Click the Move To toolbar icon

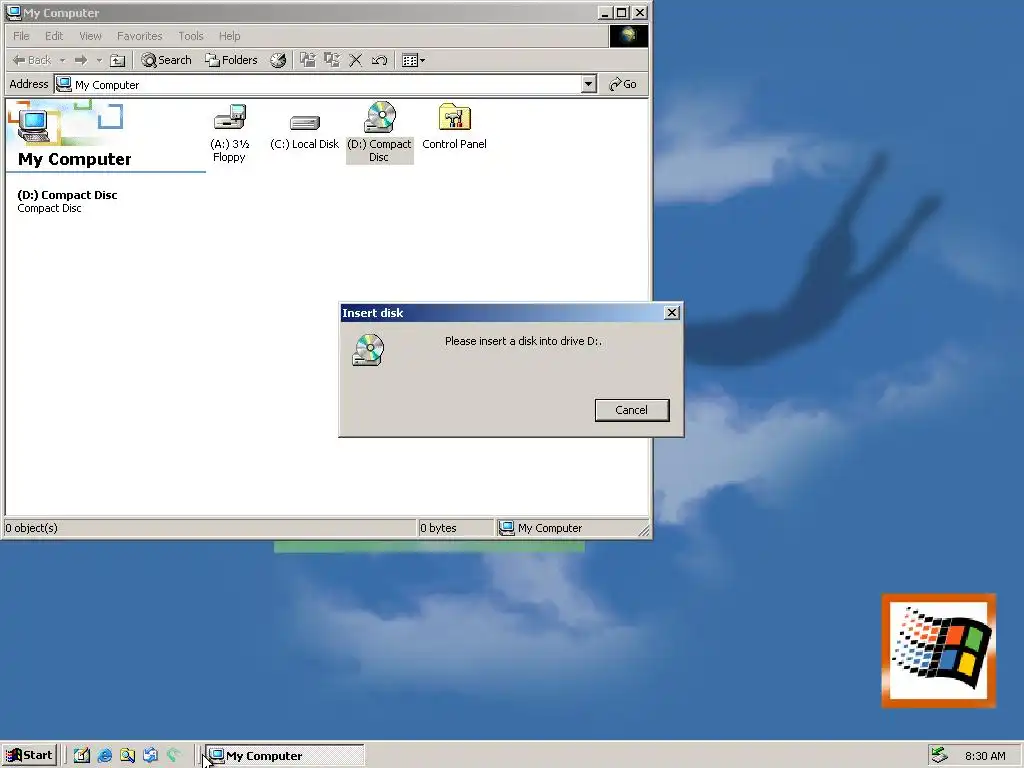tap(308, 60)
